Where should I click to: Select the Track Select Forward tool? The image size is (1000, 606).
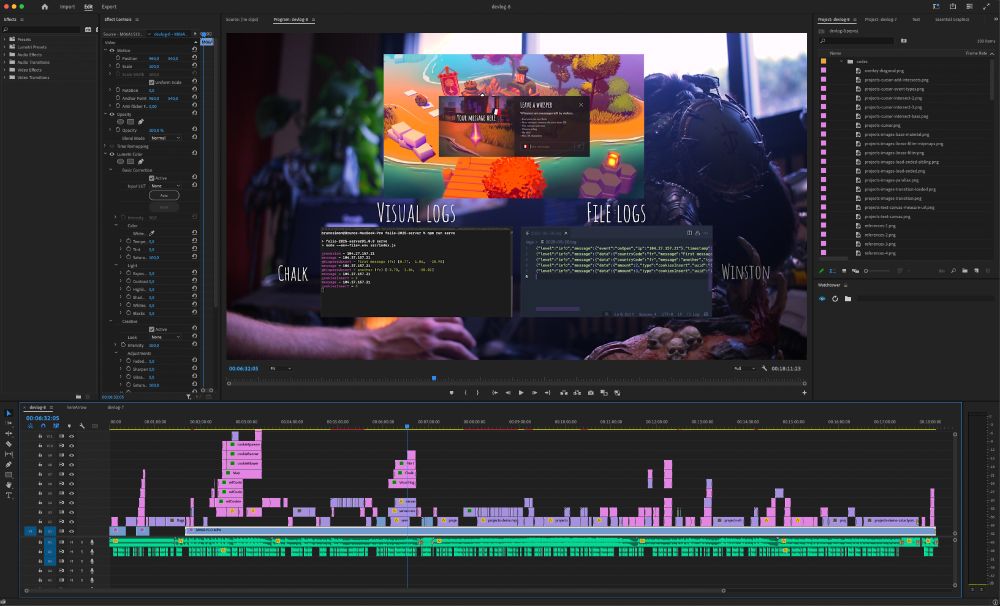[x=8, y=424]
